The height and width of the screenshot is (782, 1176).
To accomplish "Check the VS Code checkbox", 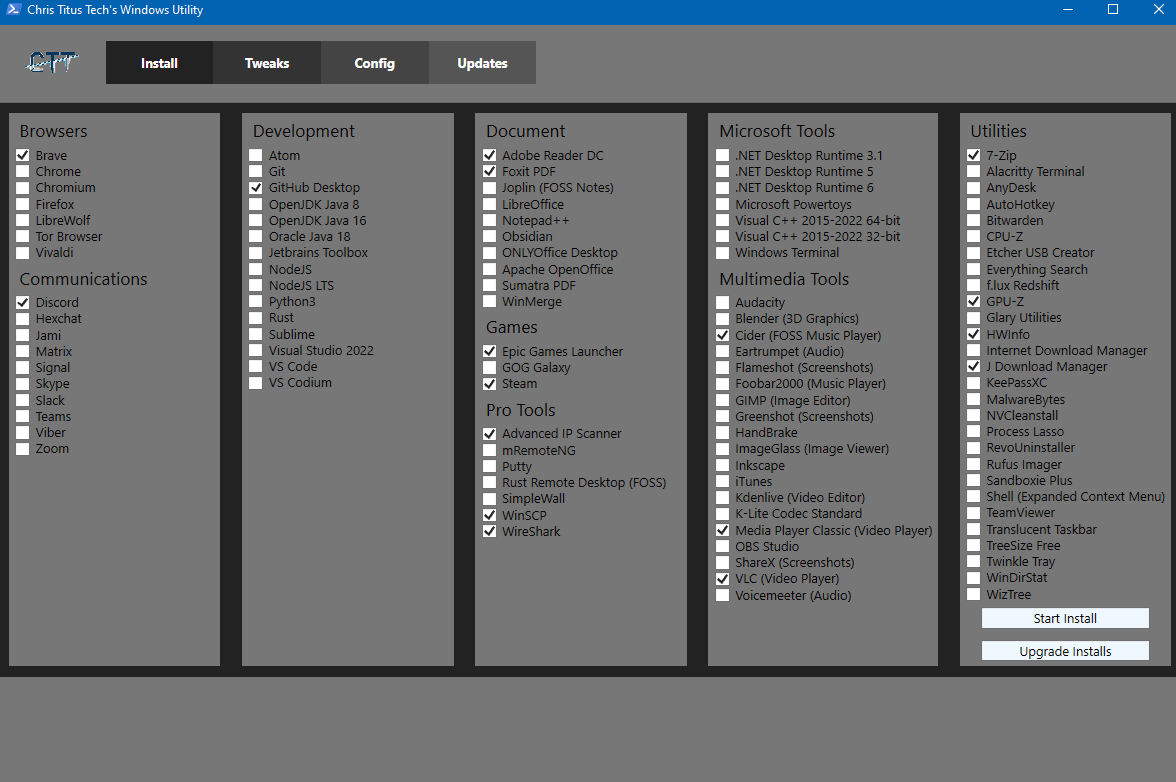I will pos(256,367).
